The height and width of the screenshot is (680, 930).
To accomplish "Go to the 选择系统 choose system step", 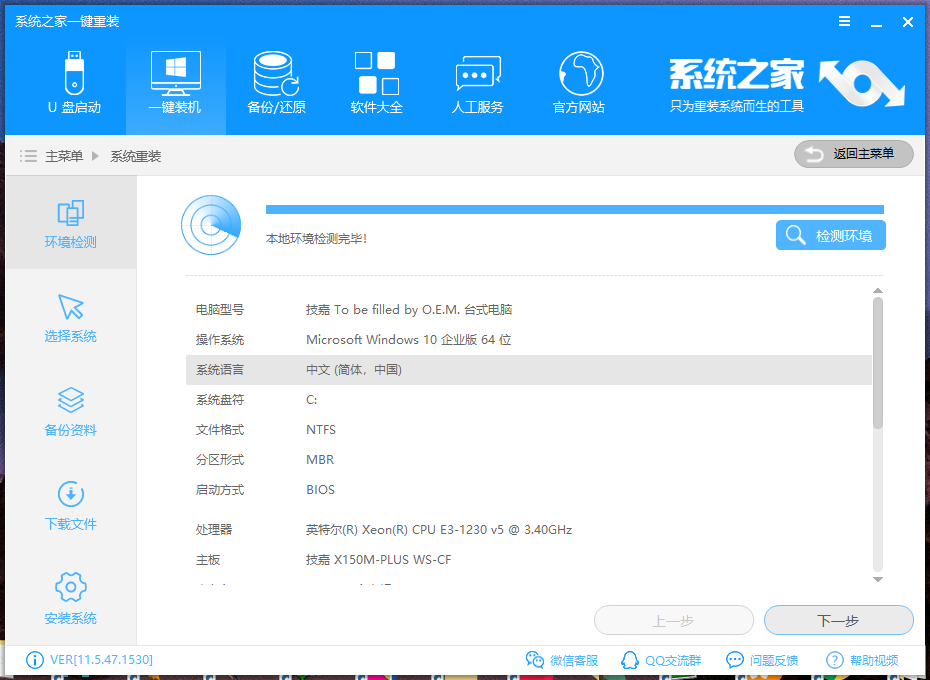I will [x=71, y=318].
